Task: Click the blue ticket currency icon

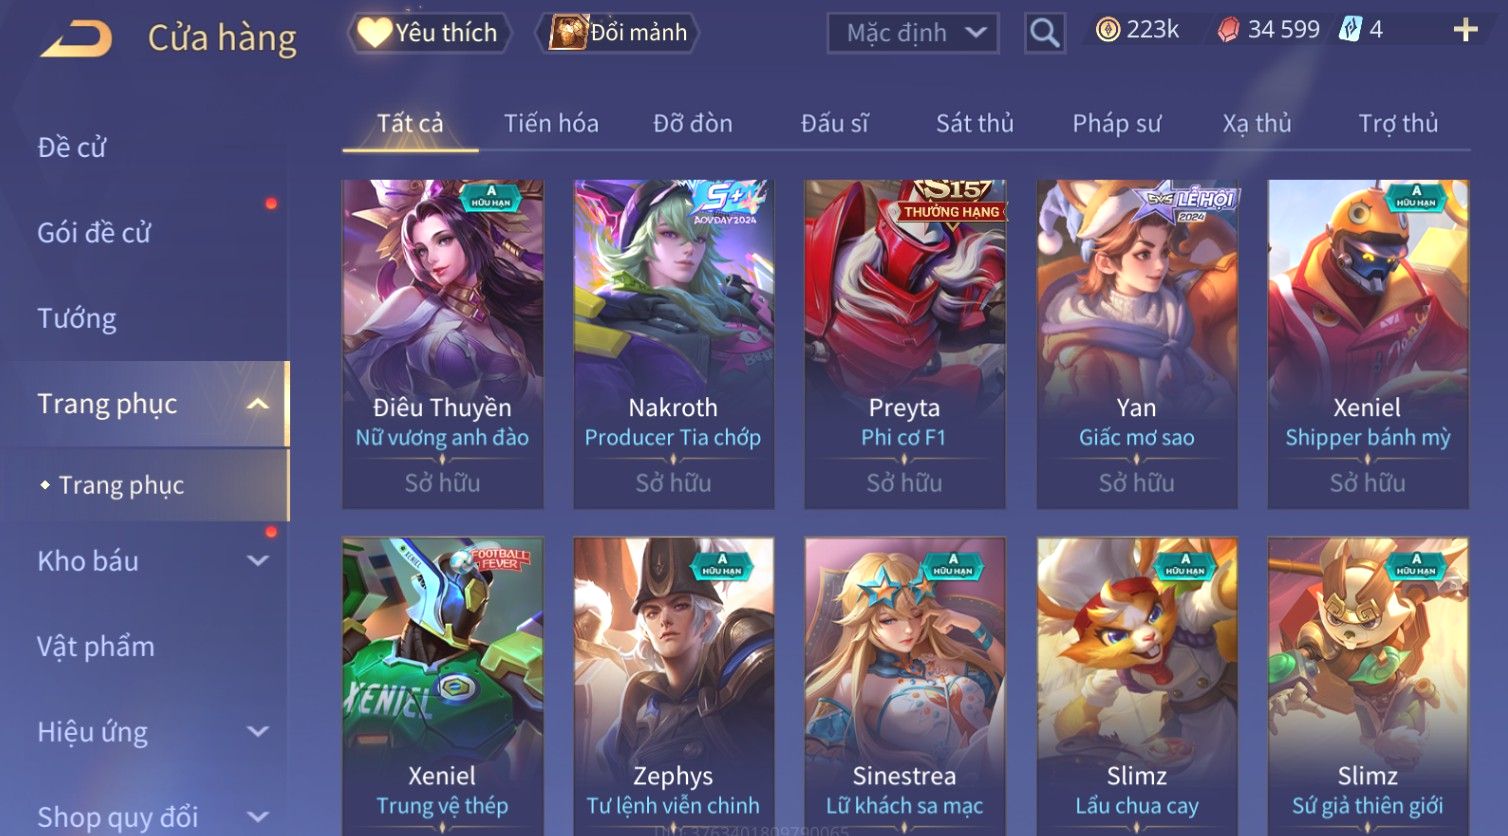Action: coord(1350,30)
